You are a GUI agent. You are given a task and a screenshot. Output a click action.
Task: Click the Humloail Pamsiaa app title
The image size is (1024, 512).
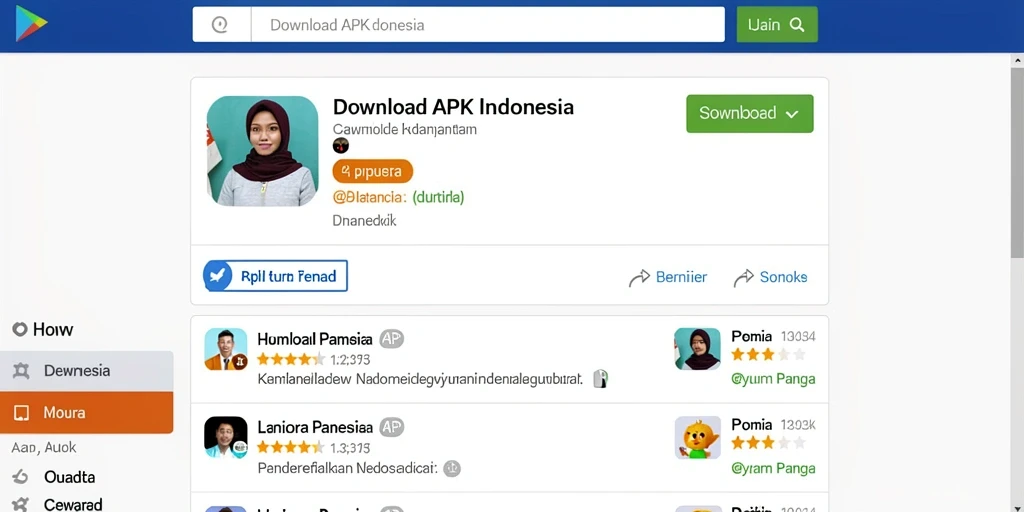pyautogui.click(x=315, y=339)
